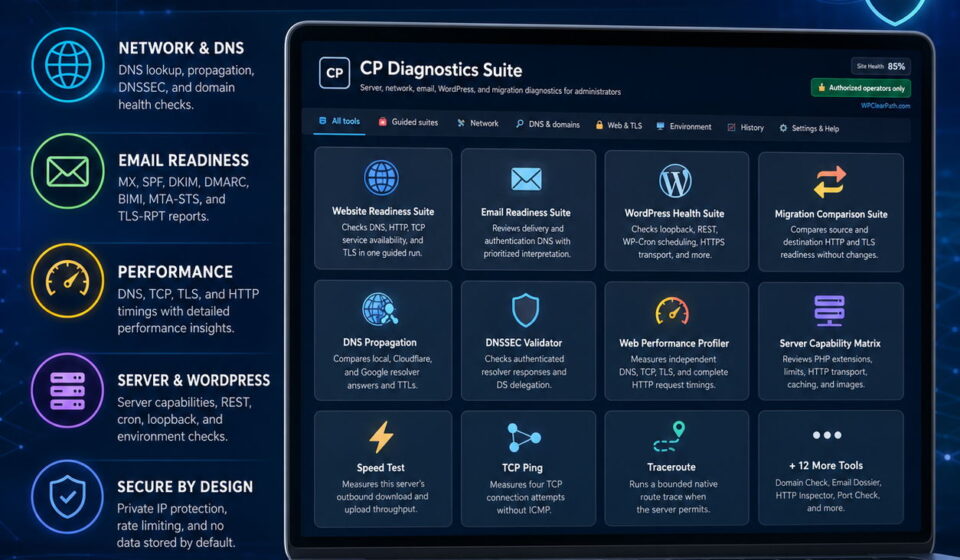The width and height of the screenshot is (960, 560).
Task: Open the Guided suites tab
Action: (408, 122)
